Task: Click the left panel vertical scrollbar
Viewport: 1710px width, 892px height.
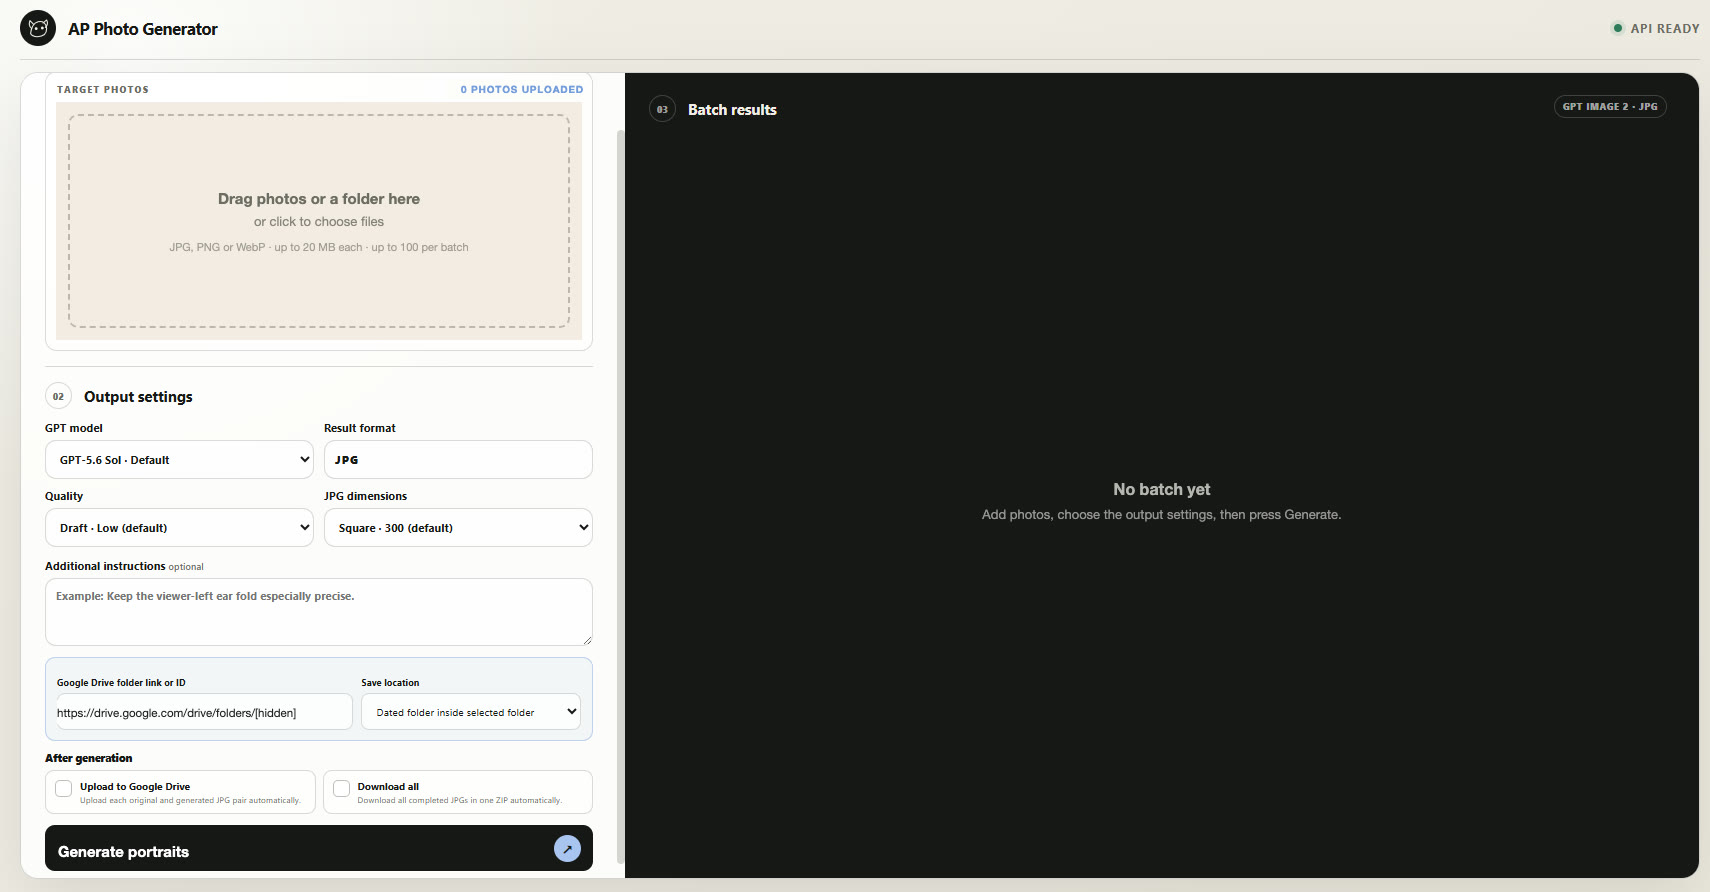Action: (x=620, y=495)
